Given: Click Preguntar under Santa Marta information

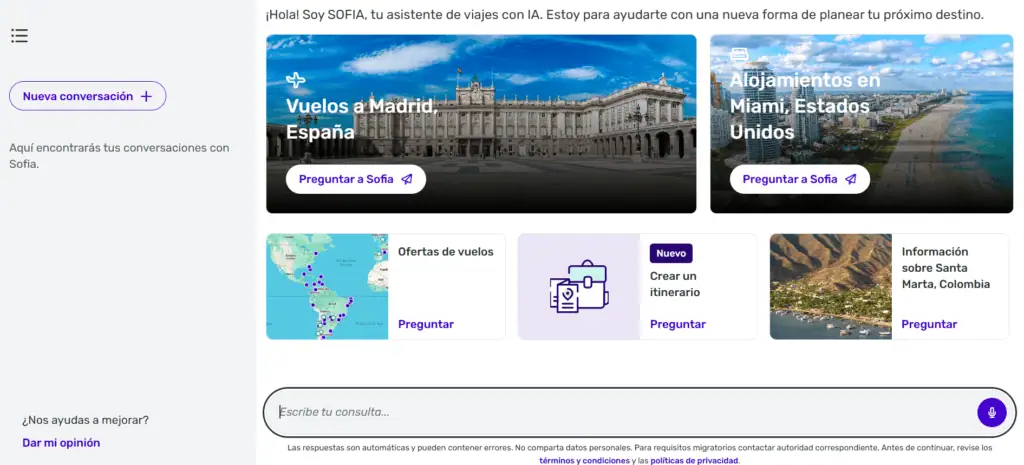Looking at the screenshot, I should pos(929,324).
